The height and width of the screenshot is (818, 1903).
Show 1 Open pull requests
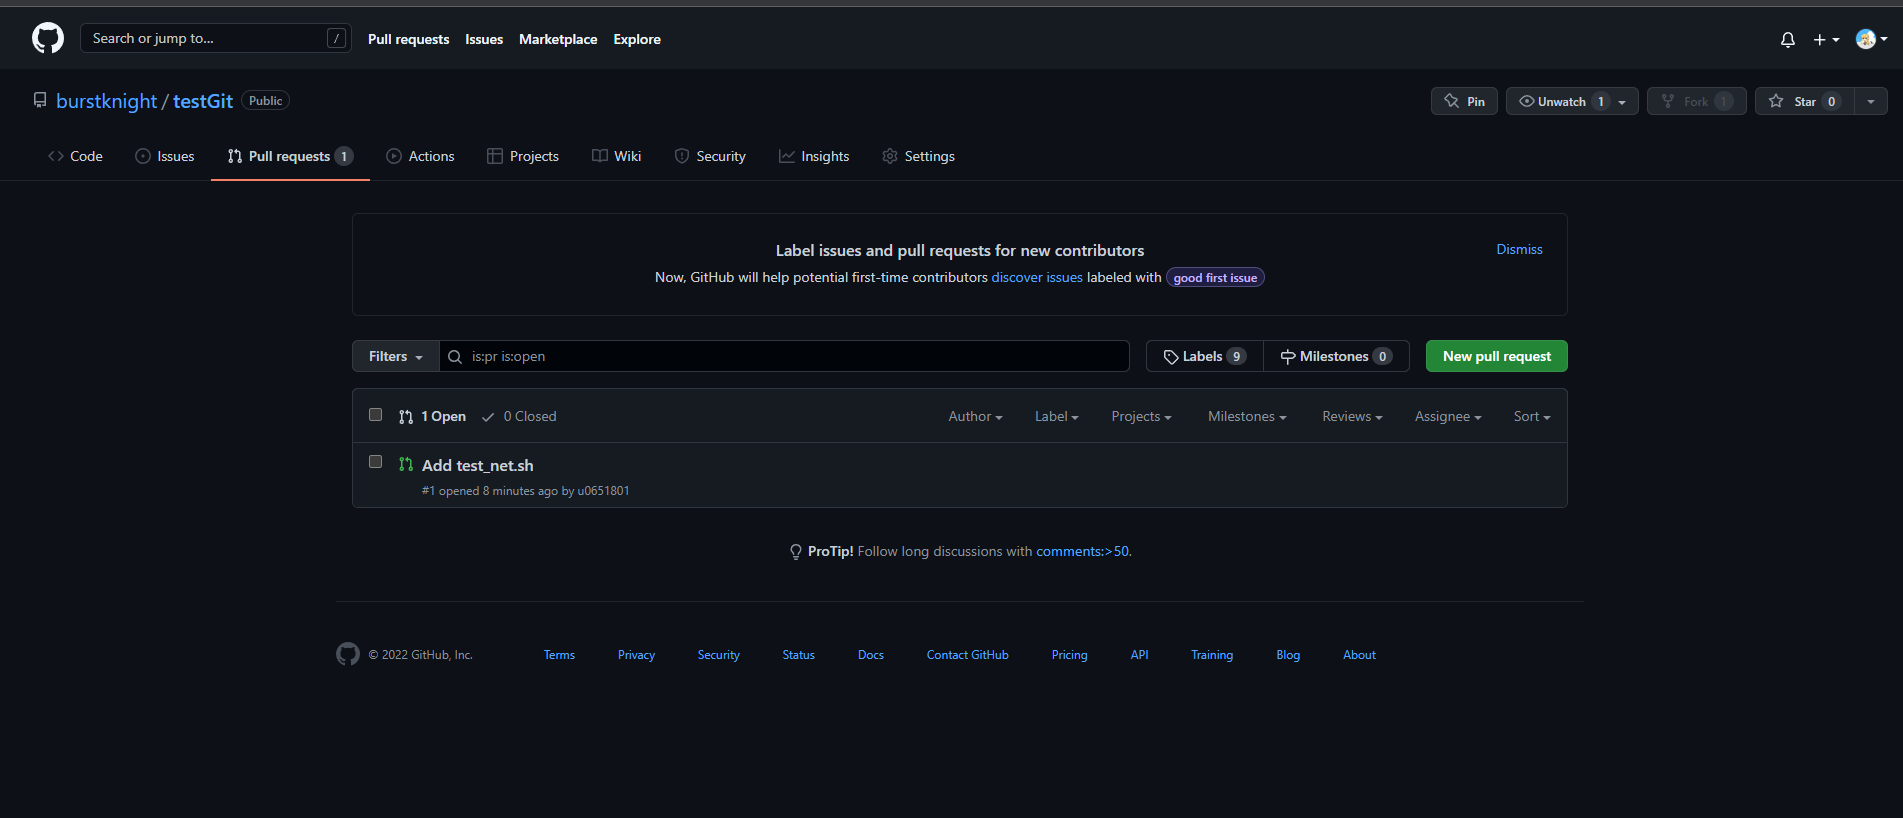(433, 417)
